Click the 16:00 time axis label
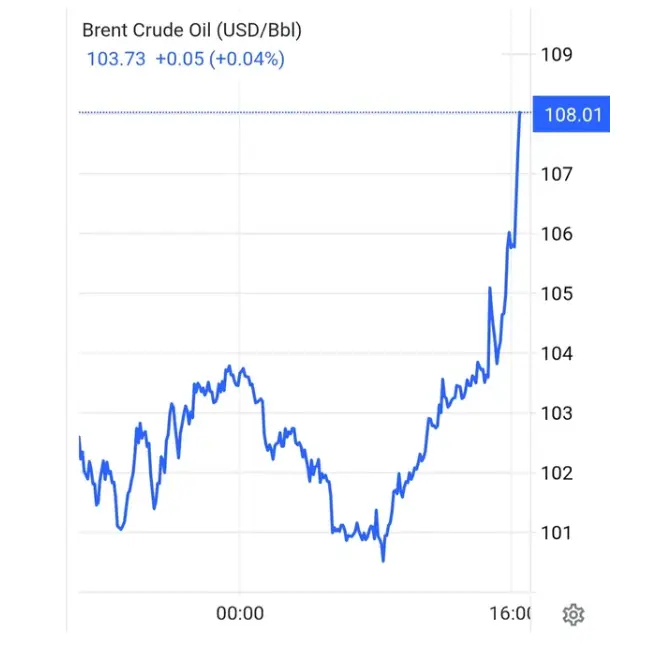Image resolution: width=663 pixels, height=647 pixels. pyautogui.click(x=512, y=614)
